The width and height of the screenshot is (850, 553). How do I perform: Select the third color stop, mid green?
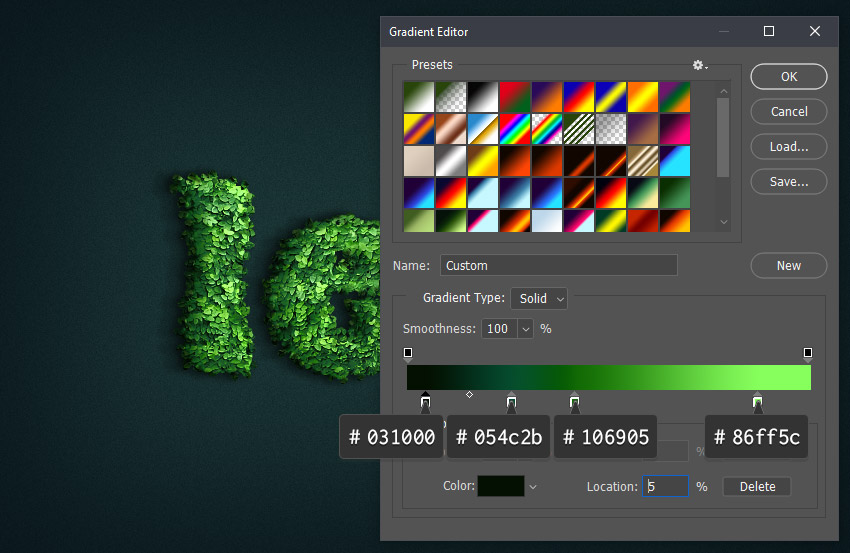[575, 402]
